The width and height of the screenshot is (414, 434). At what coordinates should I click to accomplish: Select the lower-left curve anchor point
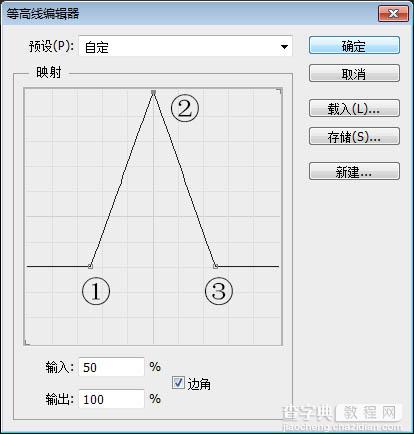[x=90, y=266]
